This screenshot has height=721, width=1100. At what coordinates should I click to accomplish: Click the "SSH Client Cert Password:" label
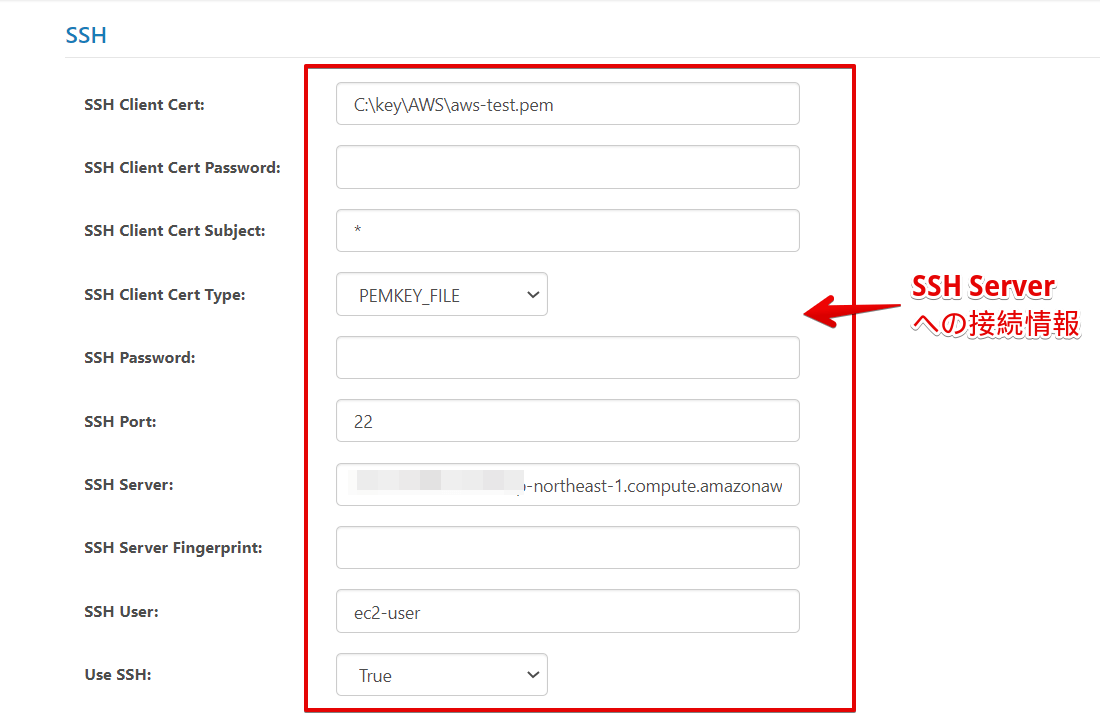(182, 168)
